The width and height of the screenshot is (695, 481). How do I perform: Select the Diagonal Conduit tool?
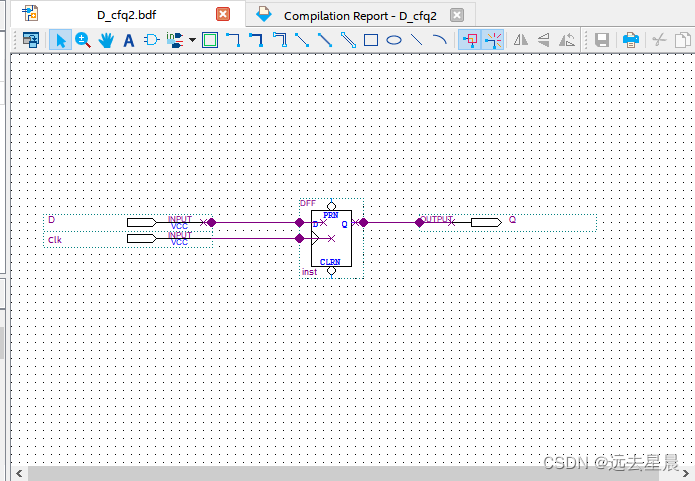[348, 40]
